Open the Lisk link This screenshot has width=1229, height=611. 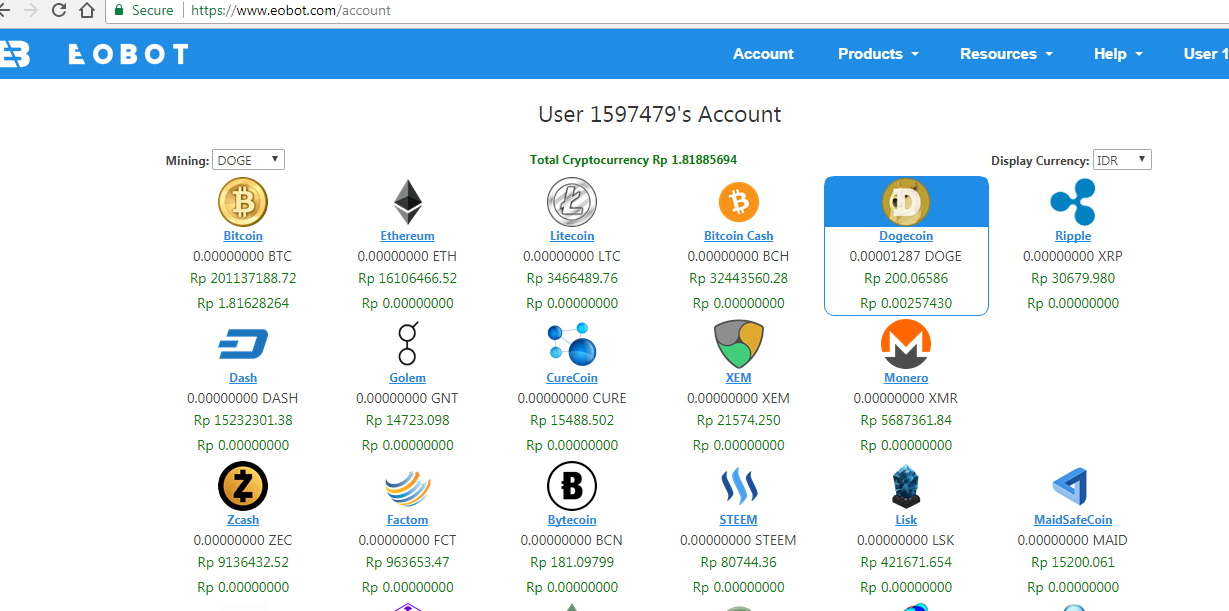pos(906,520)
